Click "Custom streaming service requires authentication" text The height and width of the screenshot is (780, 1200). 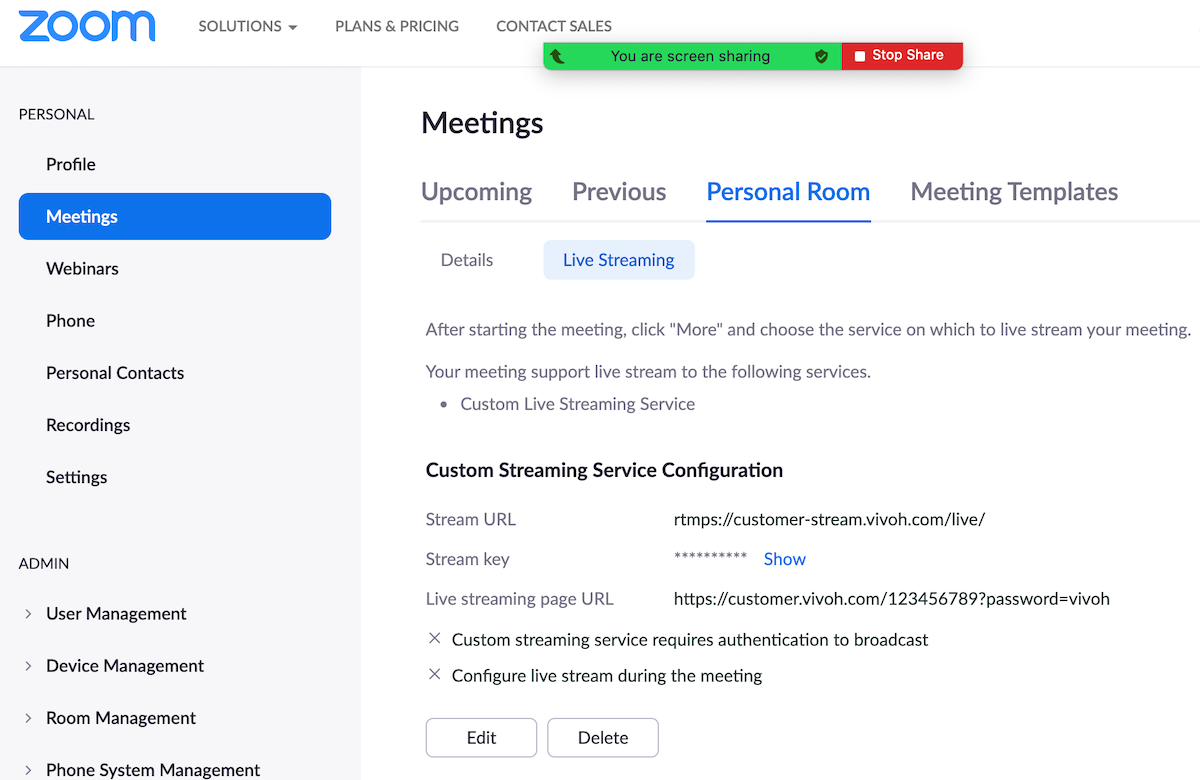click(690, 640)
